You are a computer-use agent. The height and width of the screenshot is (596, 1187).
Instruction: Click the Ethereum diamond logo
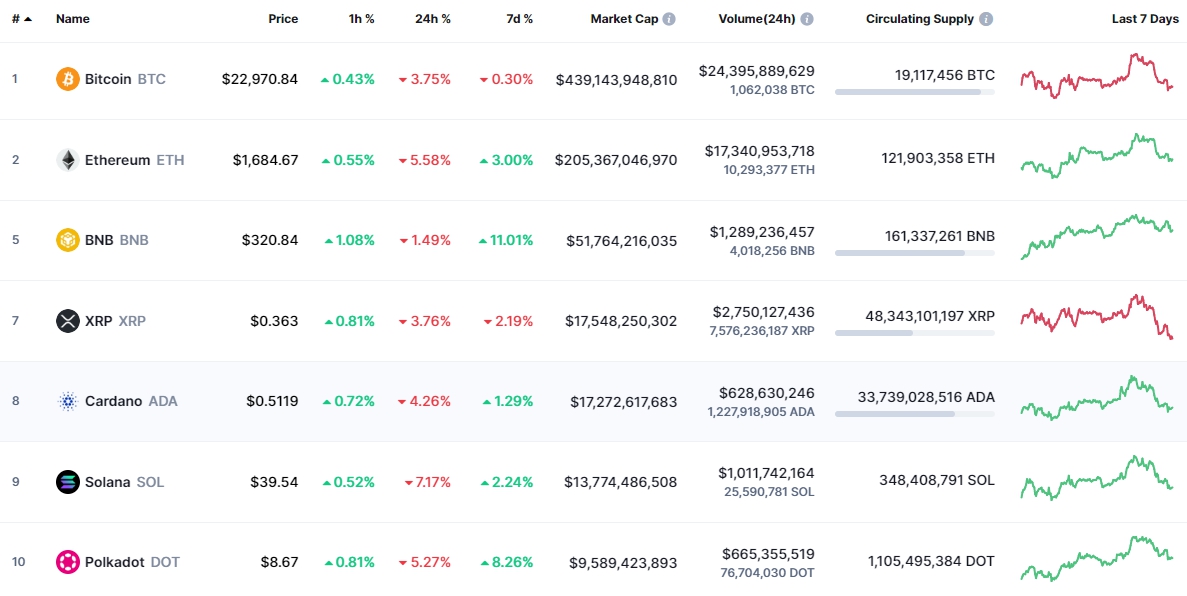pos(67,160)
